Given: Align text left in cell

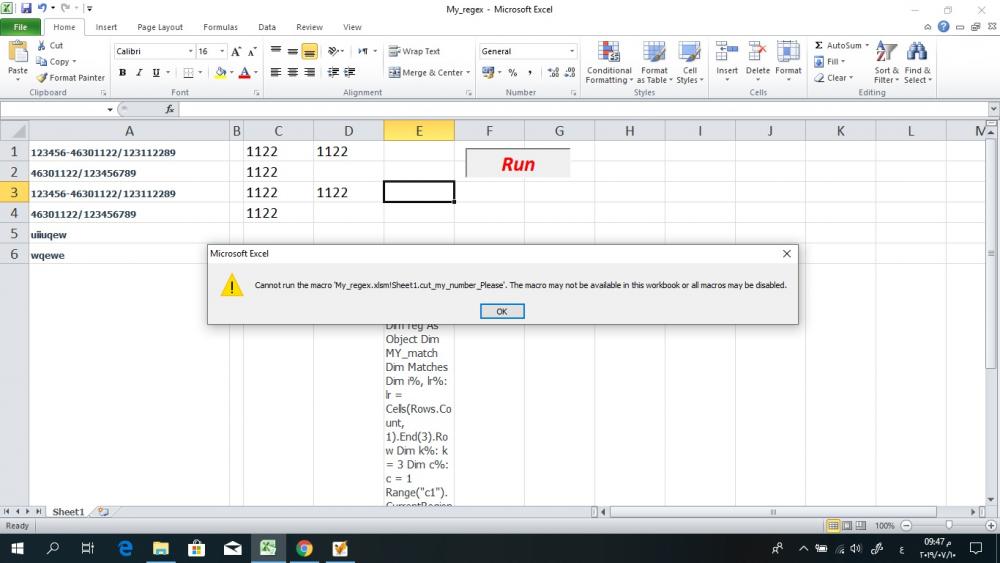Looking at the screenshot, I should [276, 72].
